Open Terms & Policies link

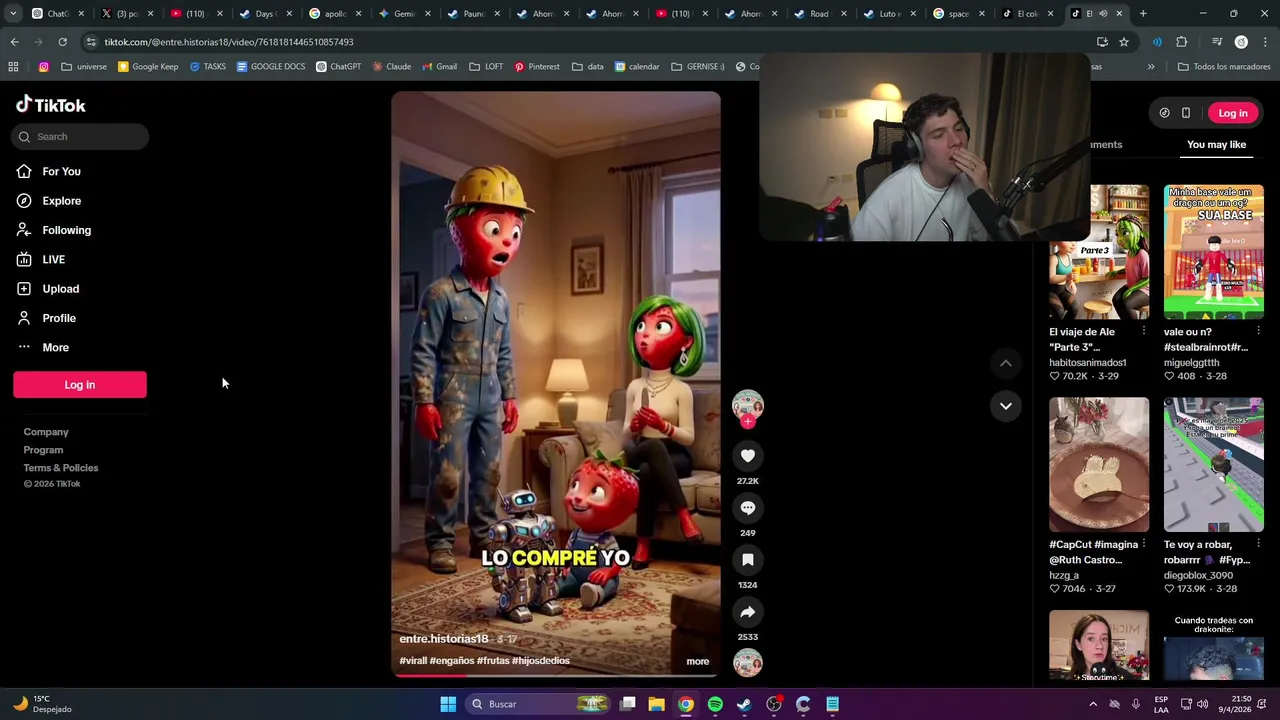click(61, 468)
